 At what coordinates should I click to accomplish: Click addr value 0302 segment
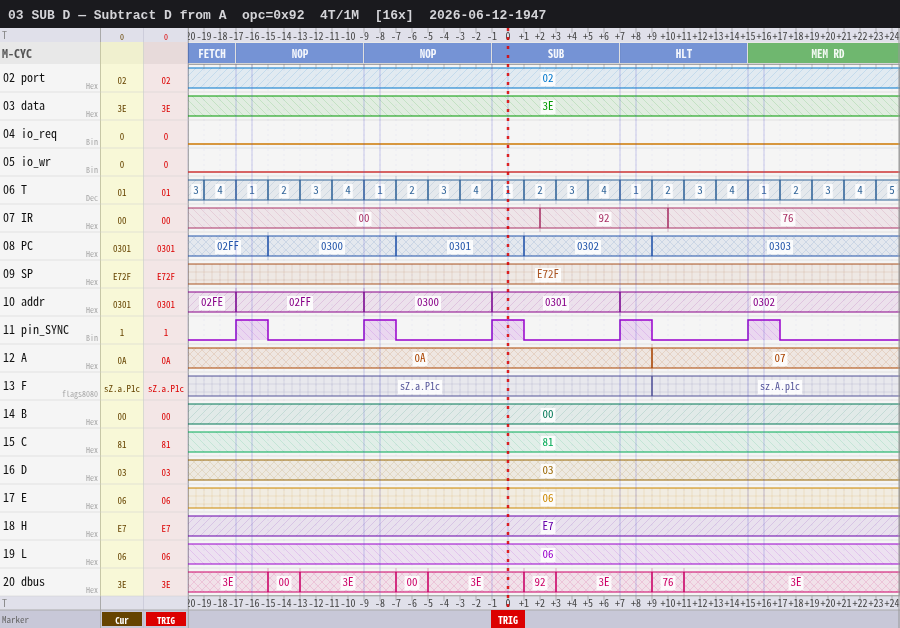tap(760, 302)
